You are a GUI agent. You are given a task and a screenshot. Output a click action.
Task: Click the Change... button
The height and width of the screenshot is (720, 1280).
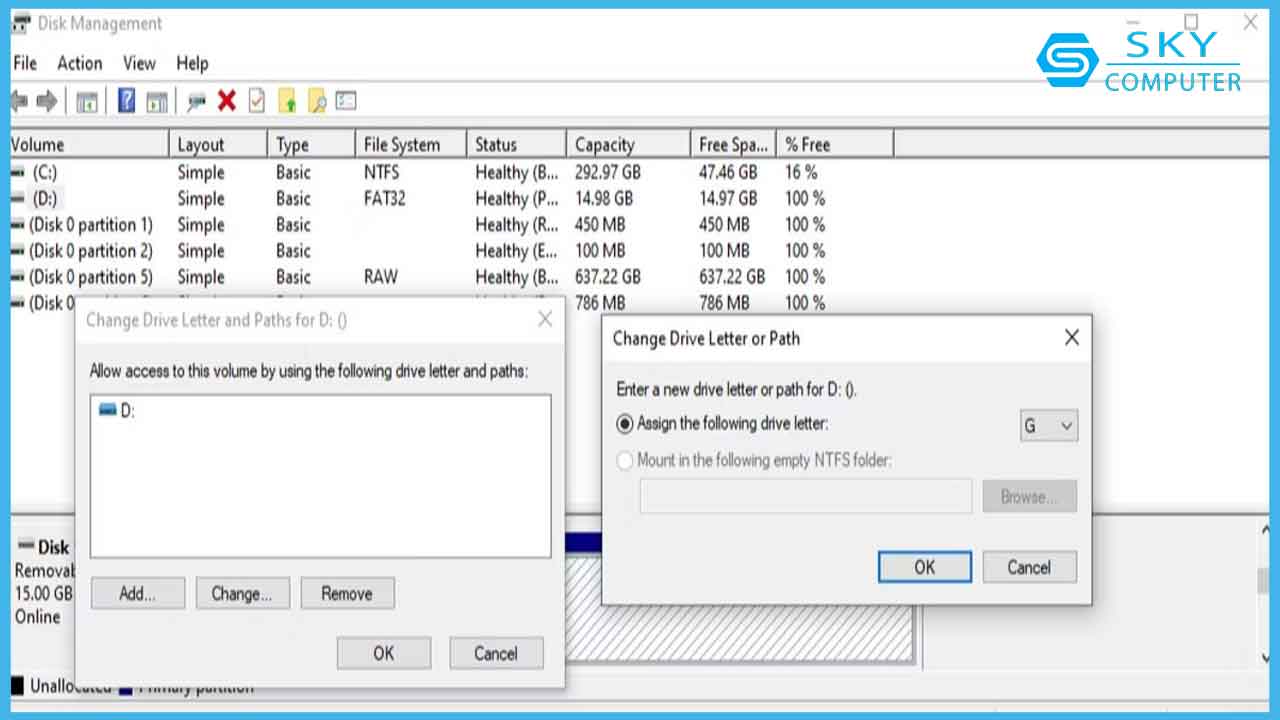[x=242, y=593]
